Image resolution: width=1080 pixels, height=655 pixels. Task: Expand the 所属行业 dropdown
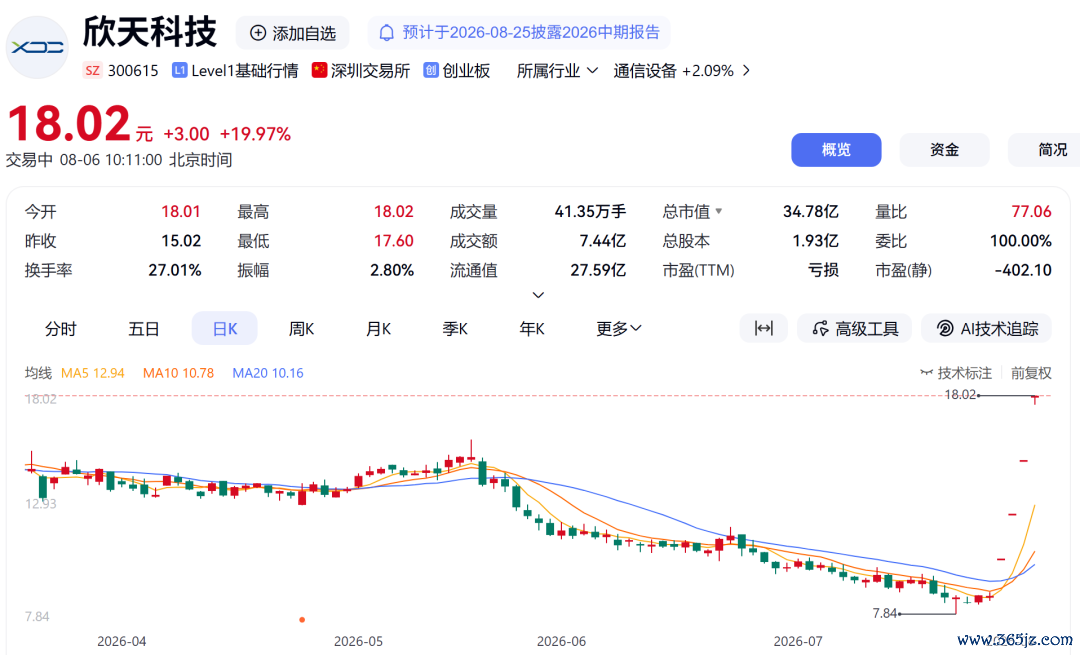click(557, 70)
